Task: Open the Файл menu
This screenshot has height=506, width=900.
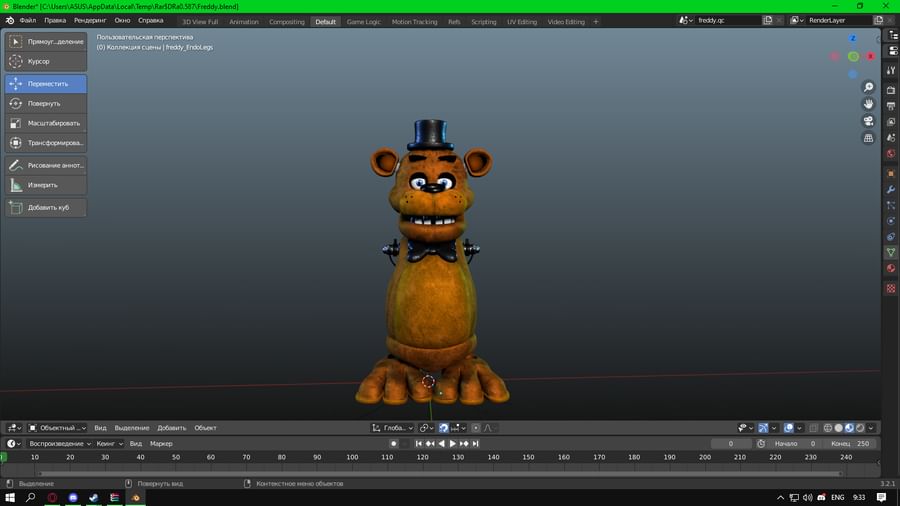Action: click(28, 20)
